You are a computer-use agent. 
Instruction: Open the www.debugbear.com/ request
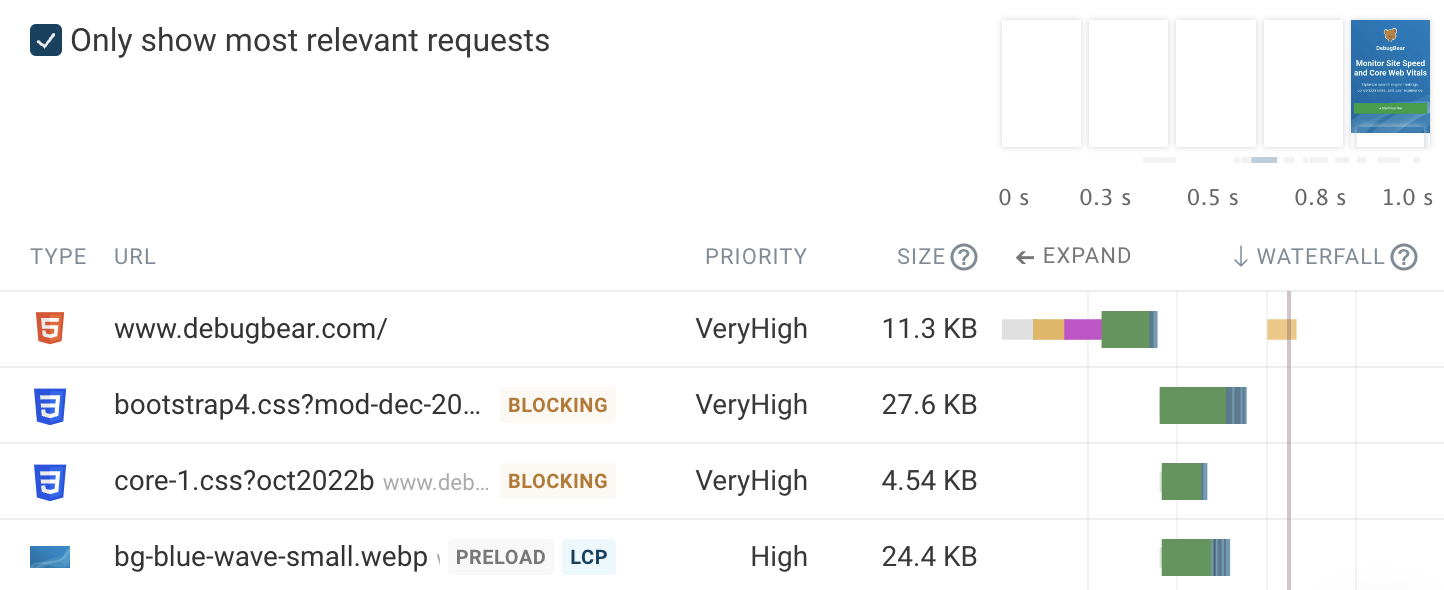[250, 329]
